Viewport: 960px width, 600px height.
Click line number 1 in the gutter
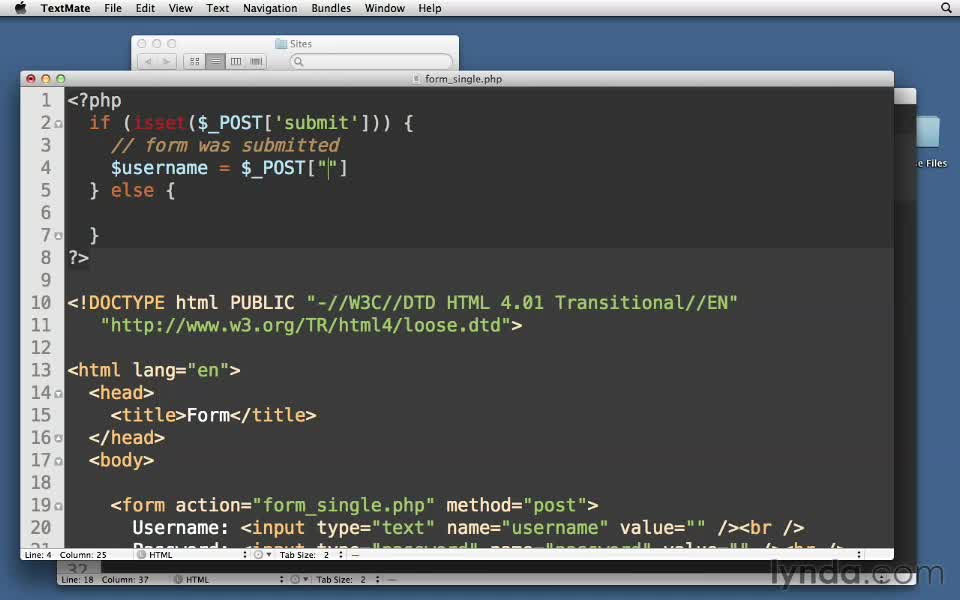(x=46, y=100)
